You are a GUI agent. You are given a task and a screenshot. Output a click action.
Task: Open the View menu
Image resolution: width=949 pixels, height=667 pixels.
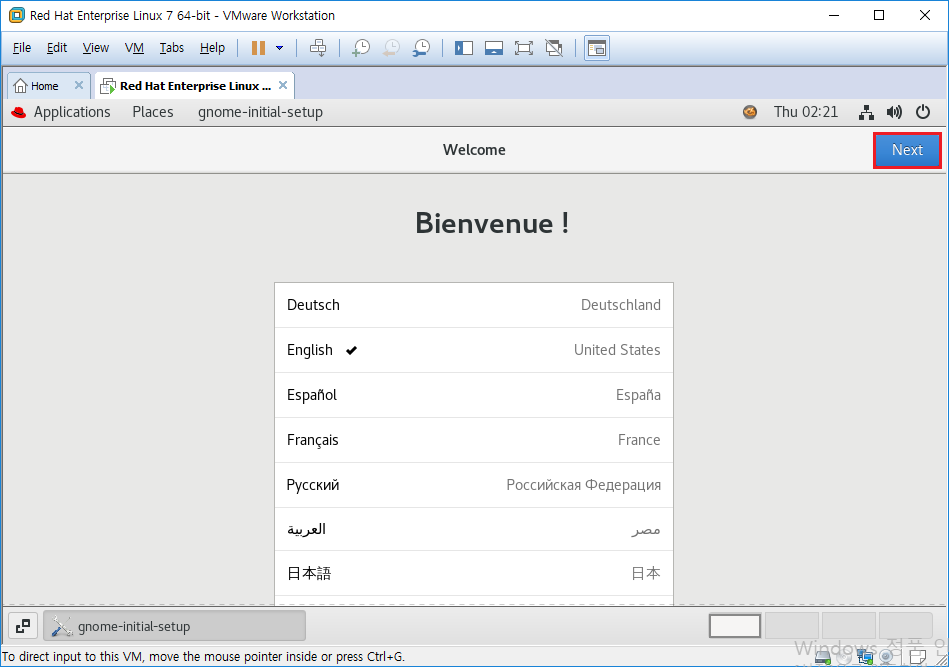coord(96,48)
